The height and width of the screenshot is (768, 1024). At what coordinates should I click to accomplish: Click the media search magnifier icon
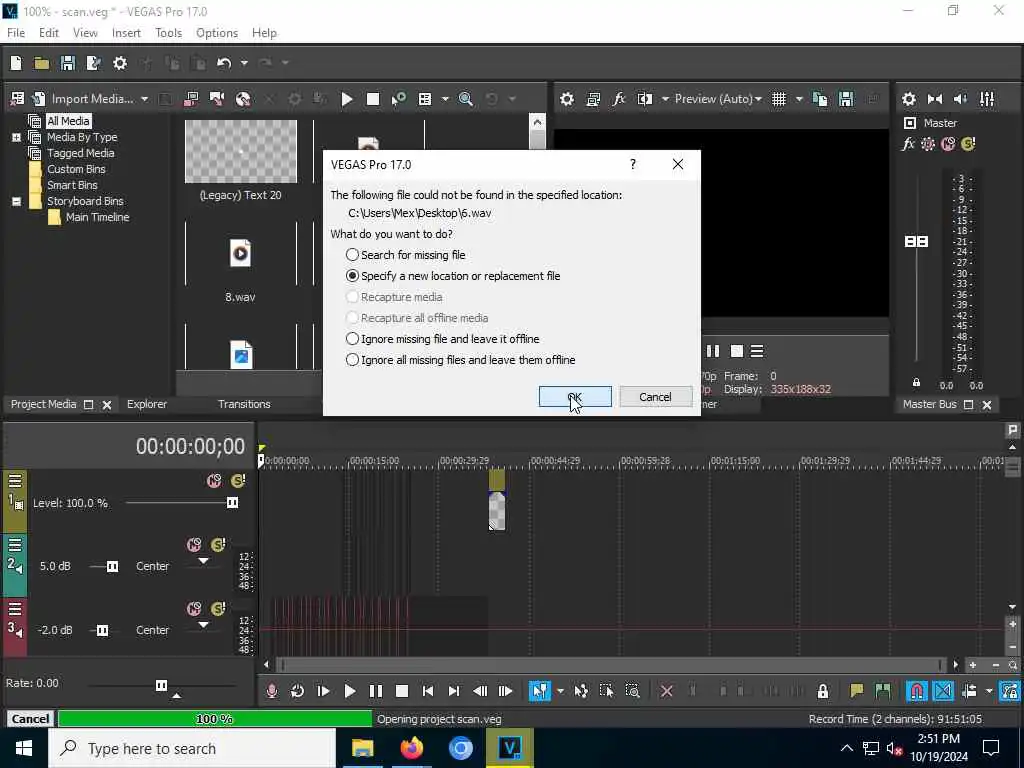pyautogui.click(x=466, y=99)
